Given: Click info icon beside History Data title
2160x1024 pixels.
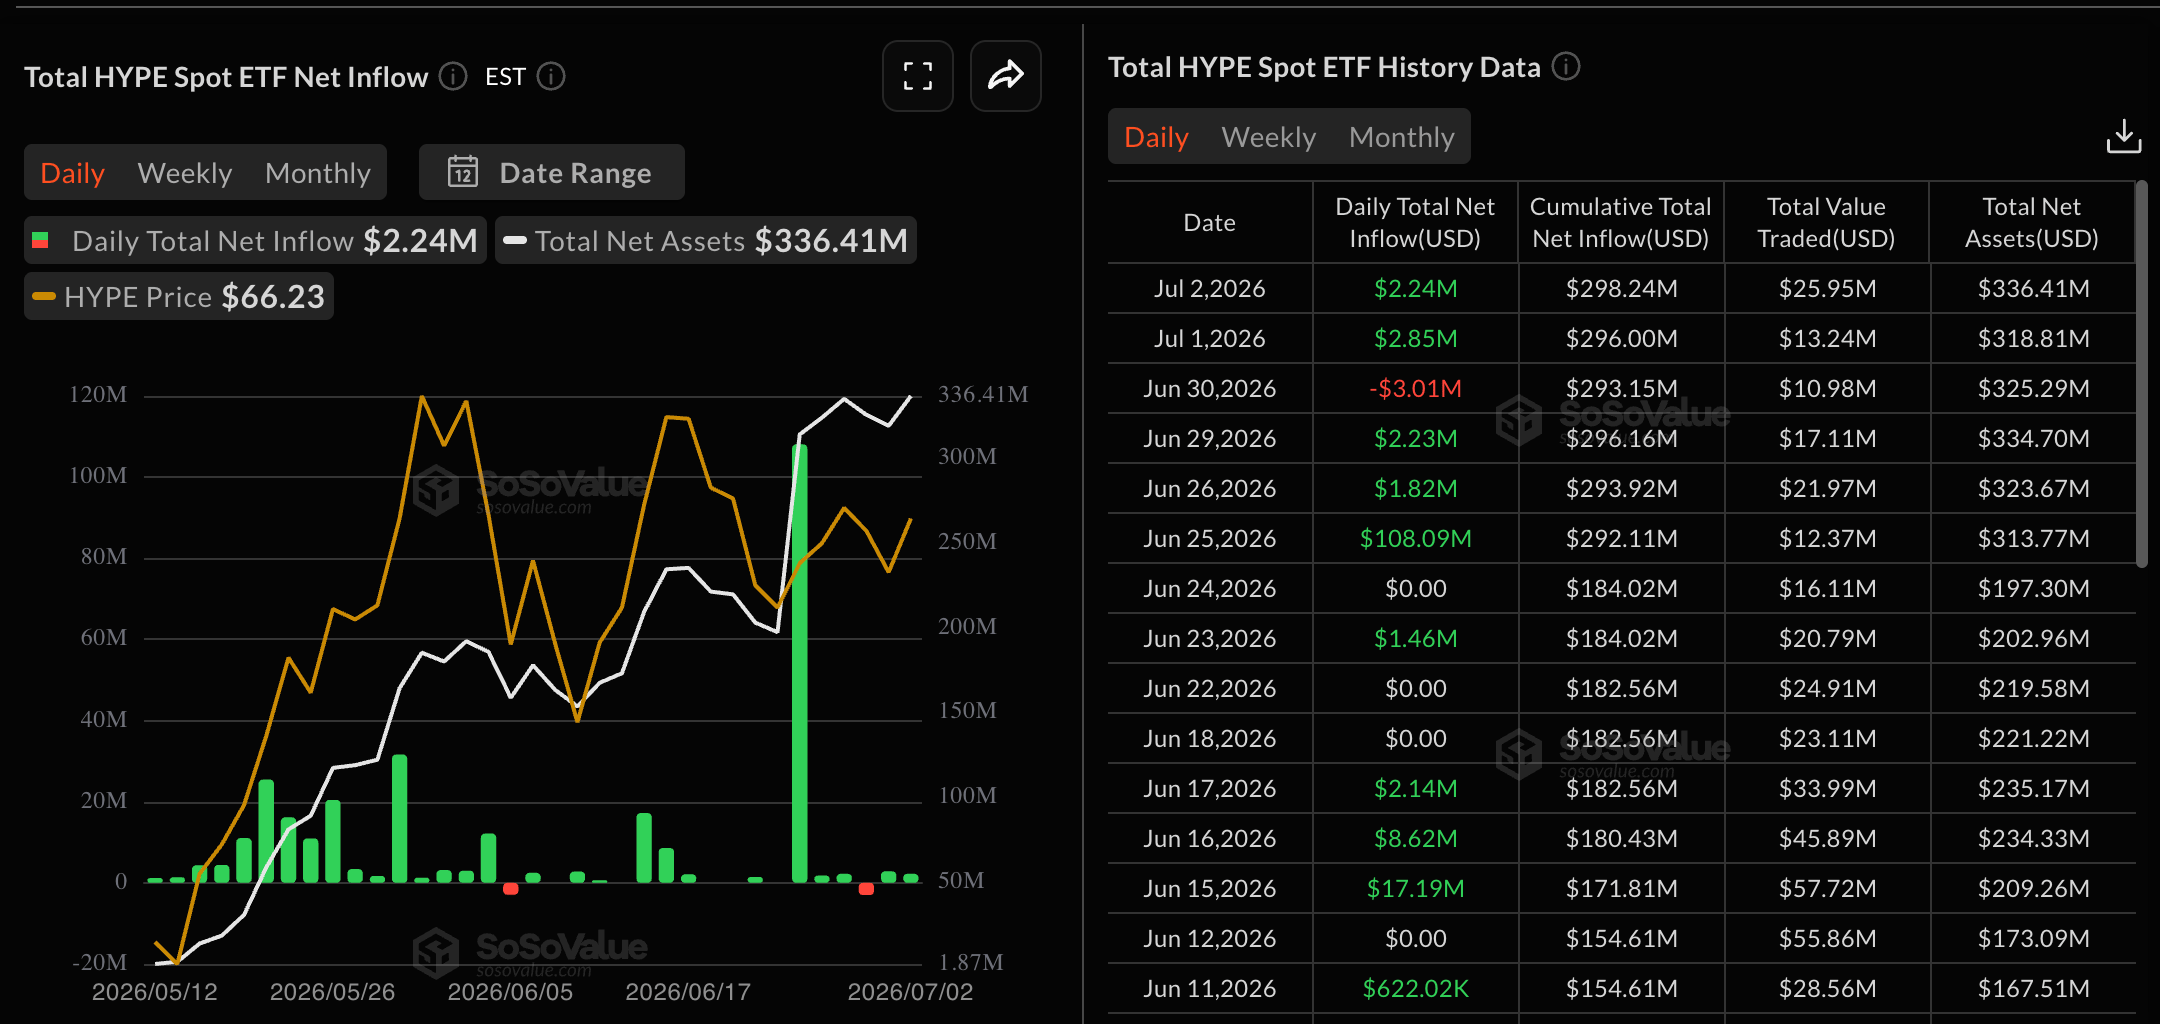Looking at the screenshot, I should coord(1565,66).
